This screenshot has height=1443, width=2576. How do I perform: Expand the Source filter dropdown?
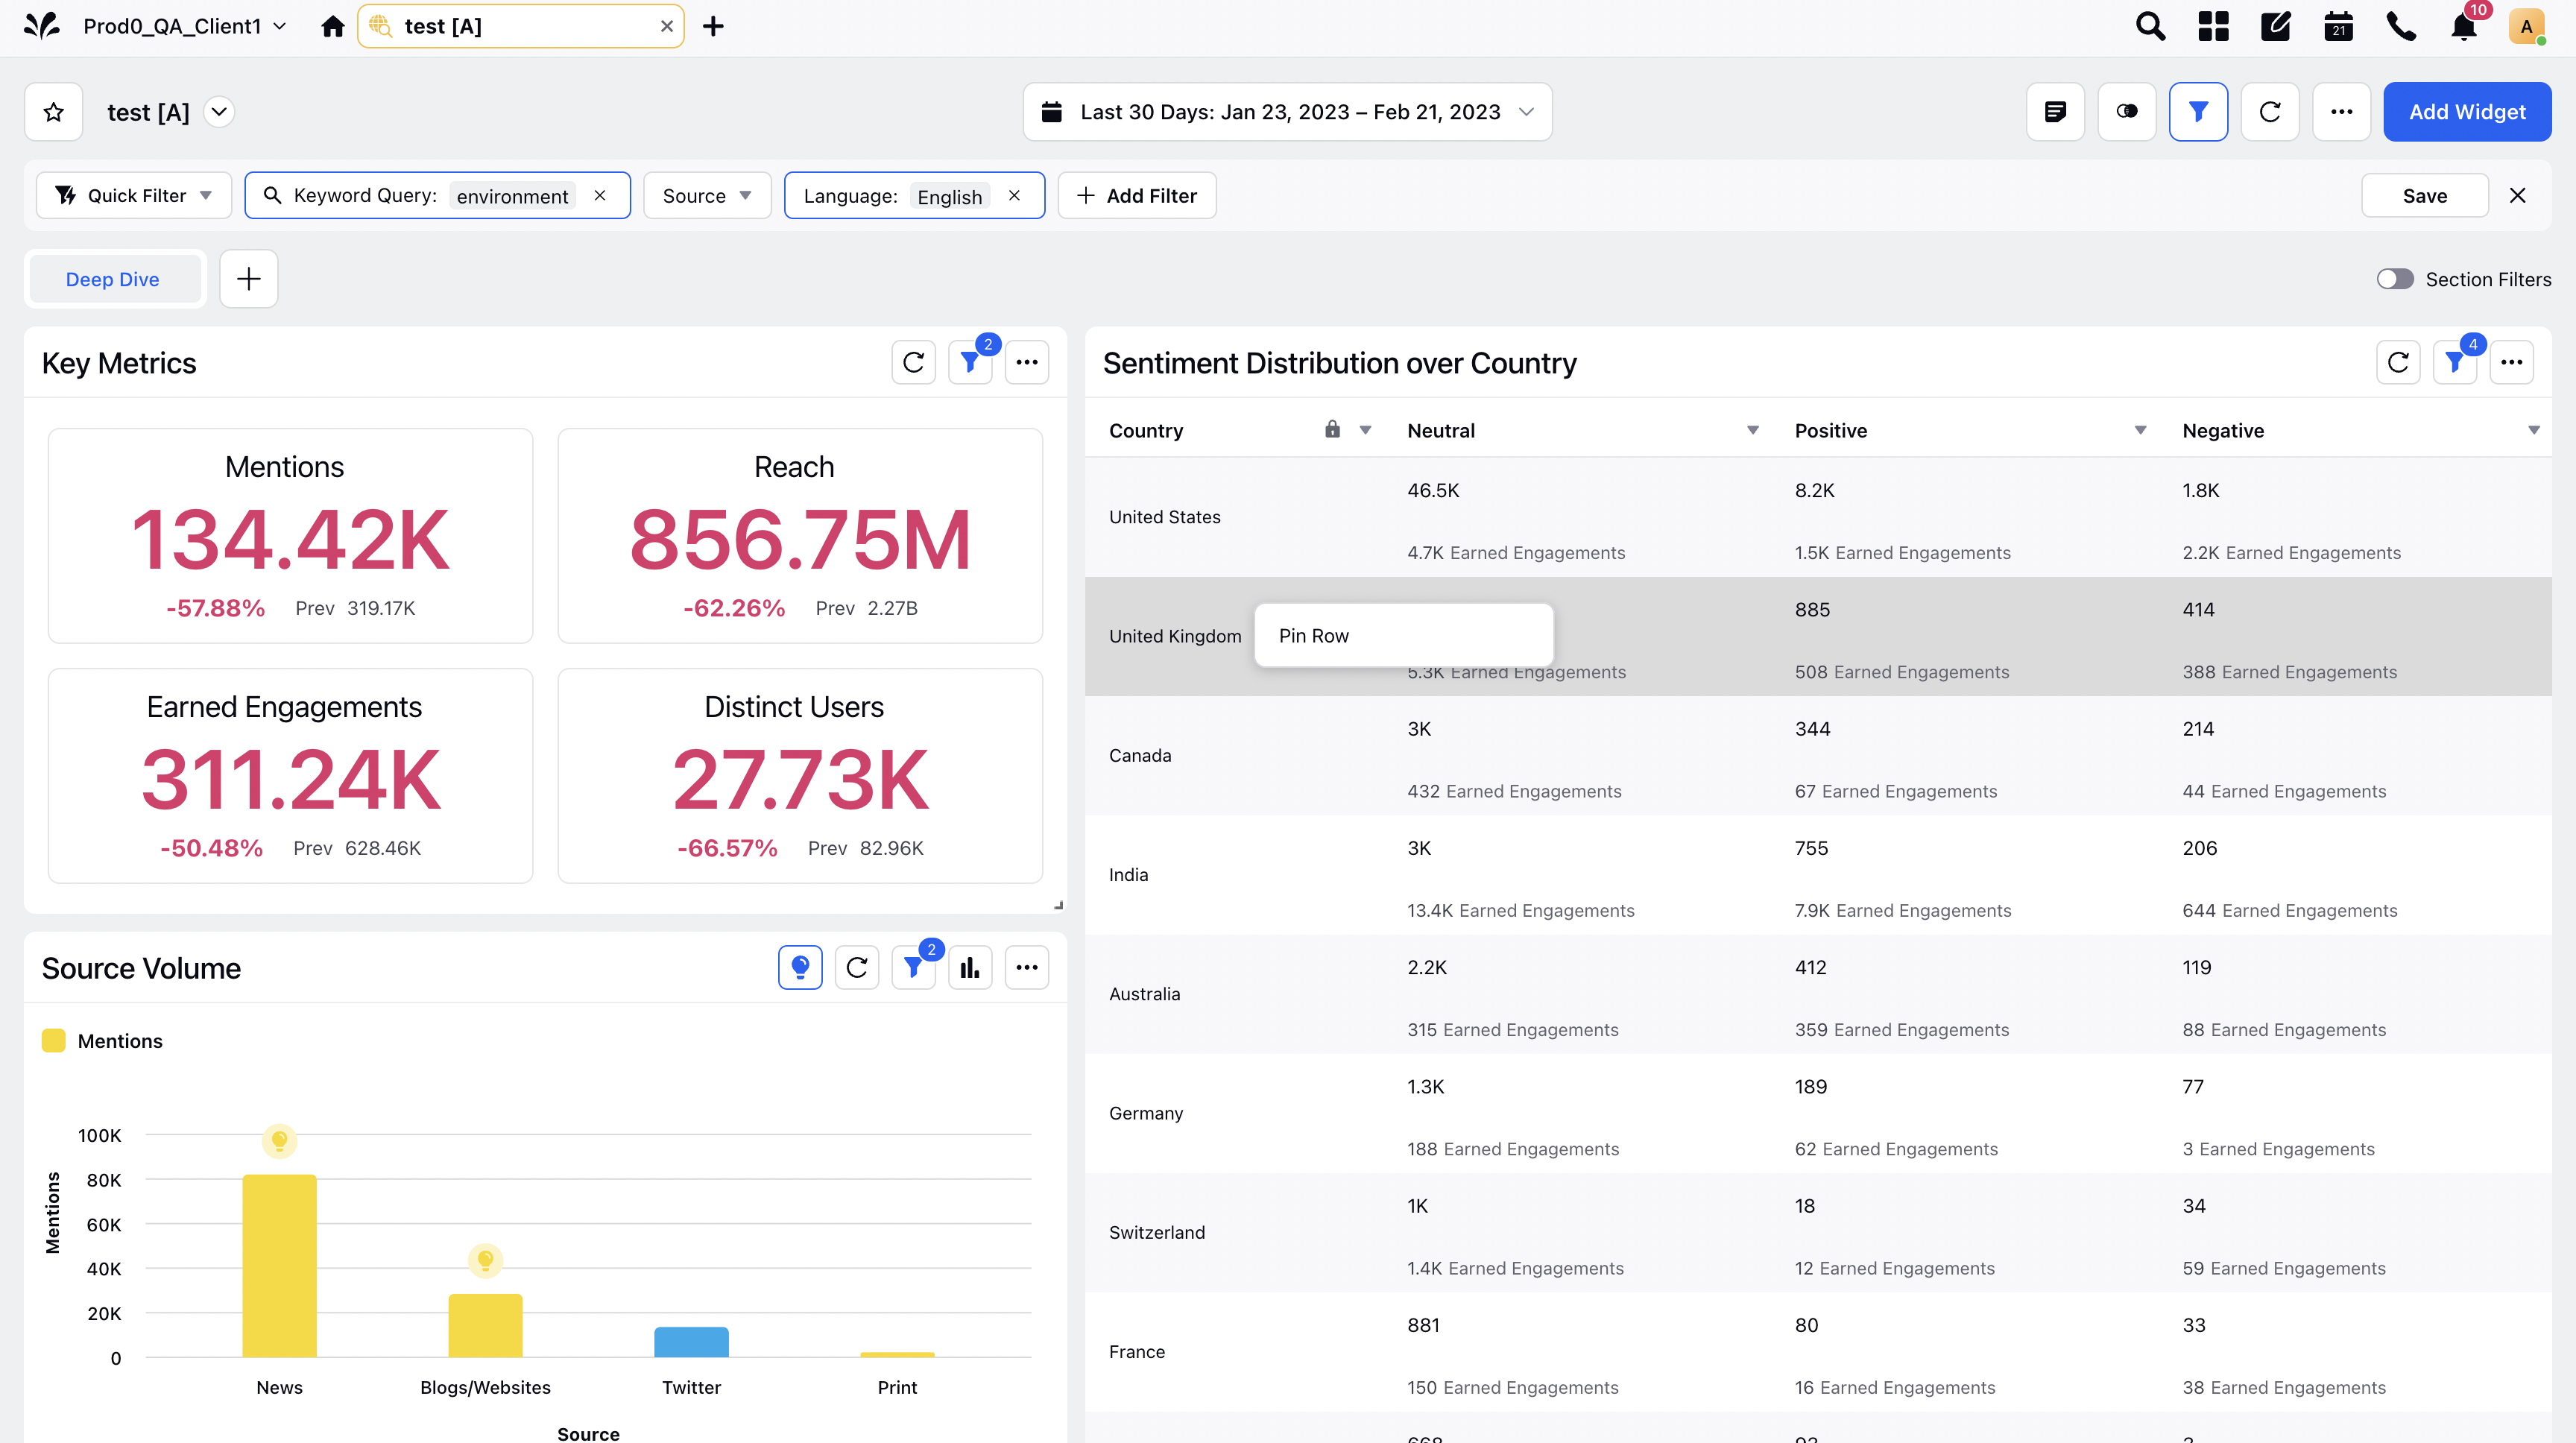707,195
